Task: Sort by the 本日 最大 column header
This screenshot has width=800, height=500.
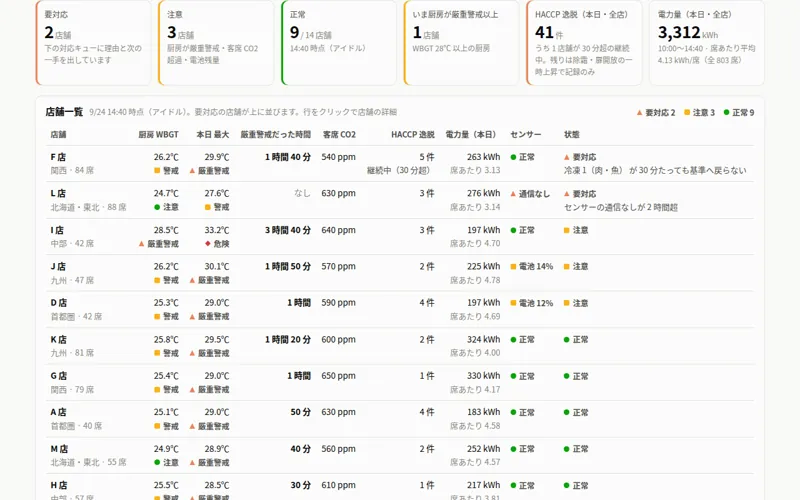Action: point(213,135)
